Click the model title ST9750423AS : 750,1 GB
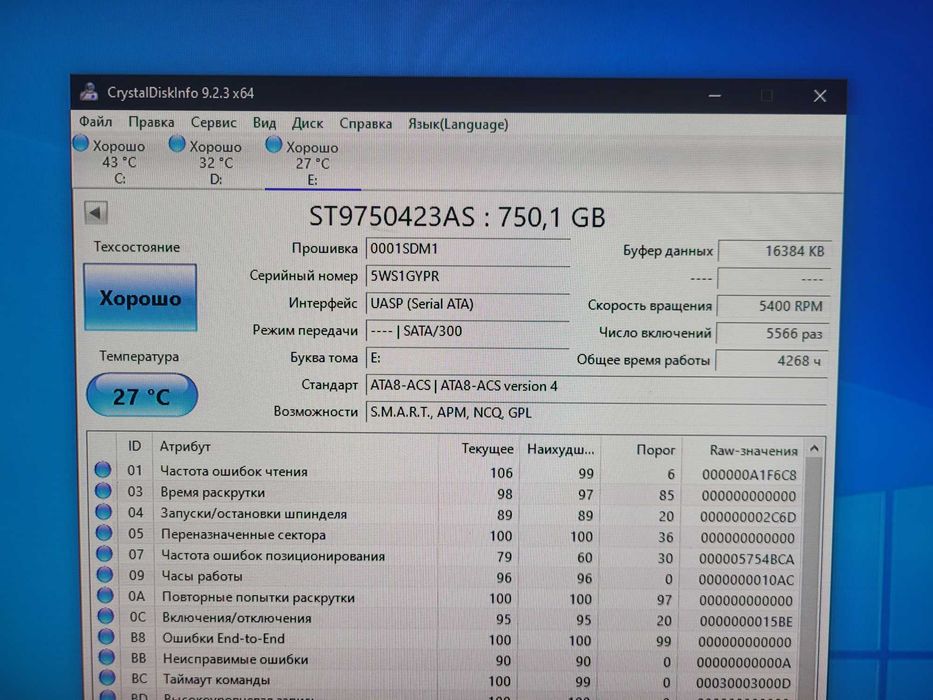This screenshot has height=700, width=933. [457, 217]
